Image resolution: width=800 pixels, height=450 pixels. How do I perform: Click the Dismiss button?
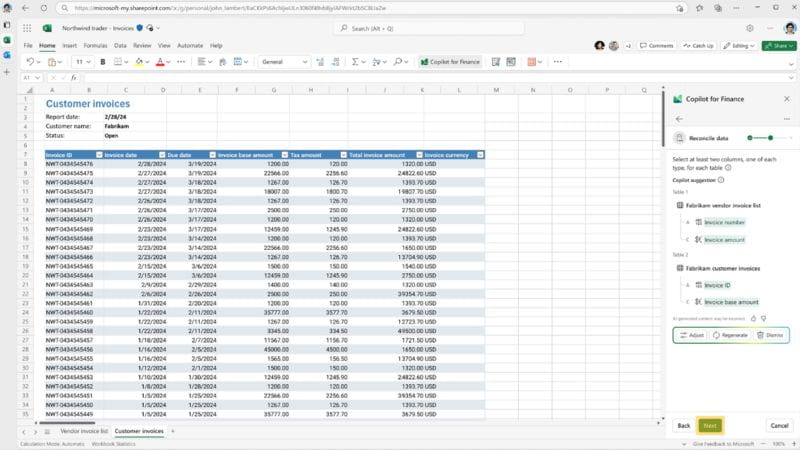(x=770, y=335)
